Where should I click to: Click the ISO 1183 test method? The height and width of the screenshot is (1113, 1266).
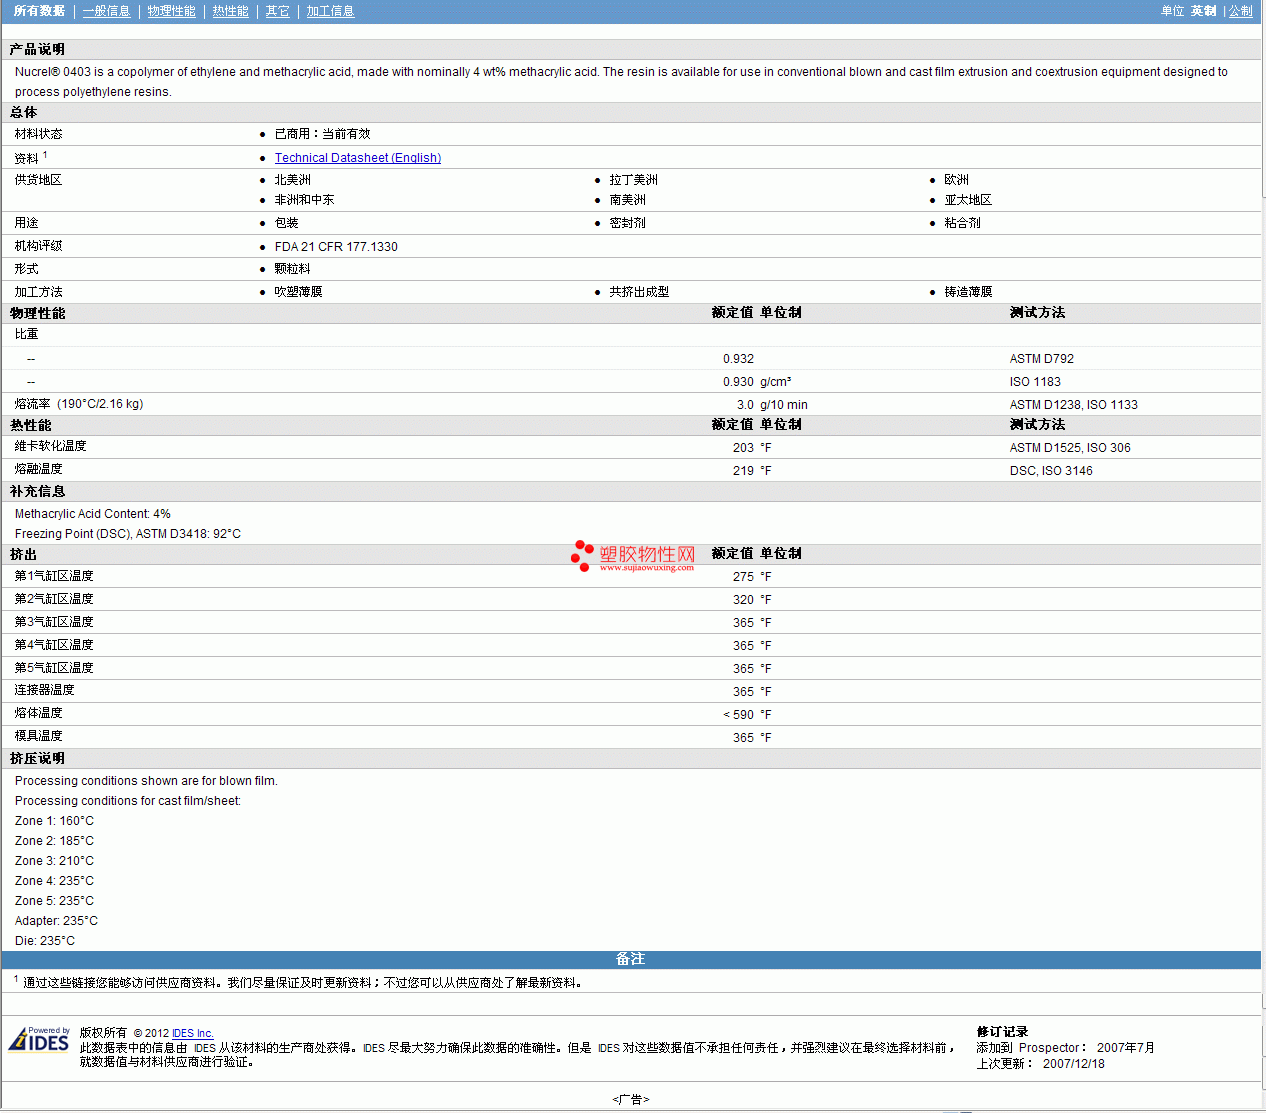point(1035,382)
